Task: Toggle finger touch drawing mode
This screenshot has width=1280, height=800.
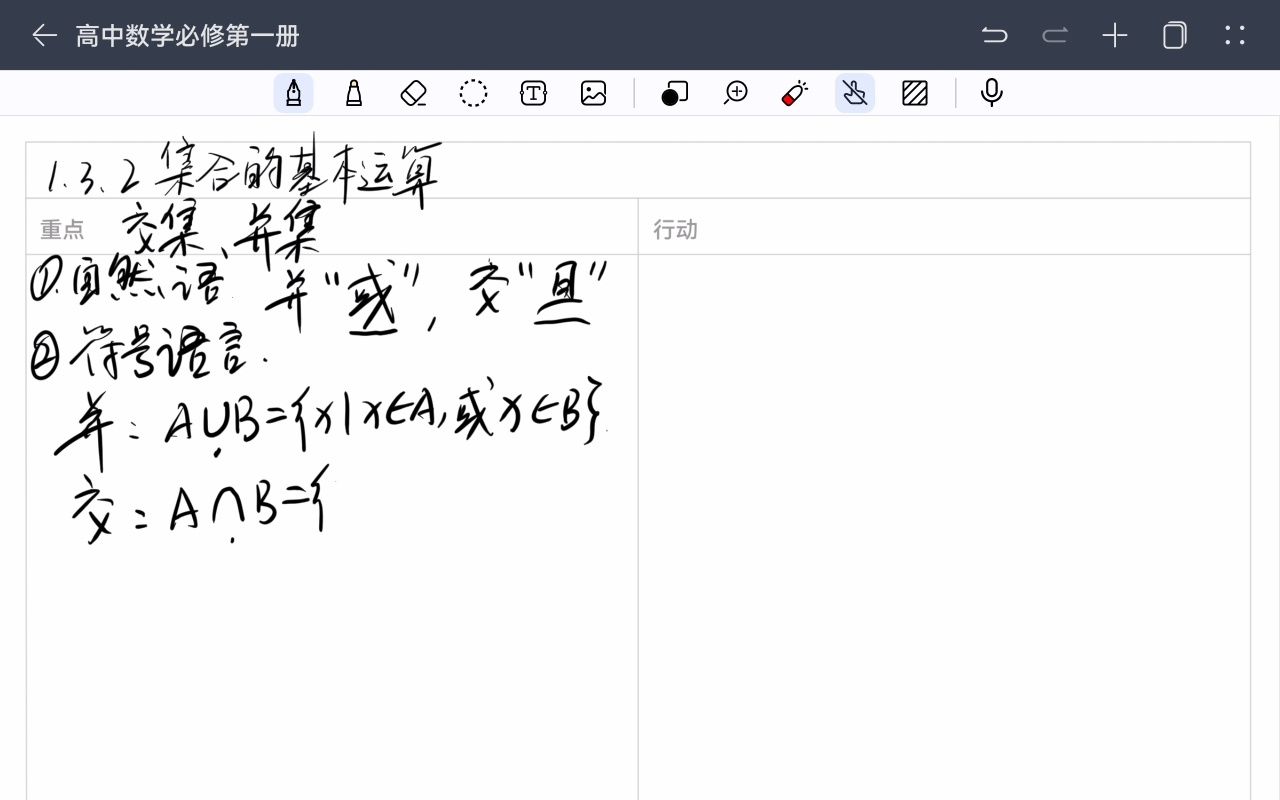Action: click(855, 93)
